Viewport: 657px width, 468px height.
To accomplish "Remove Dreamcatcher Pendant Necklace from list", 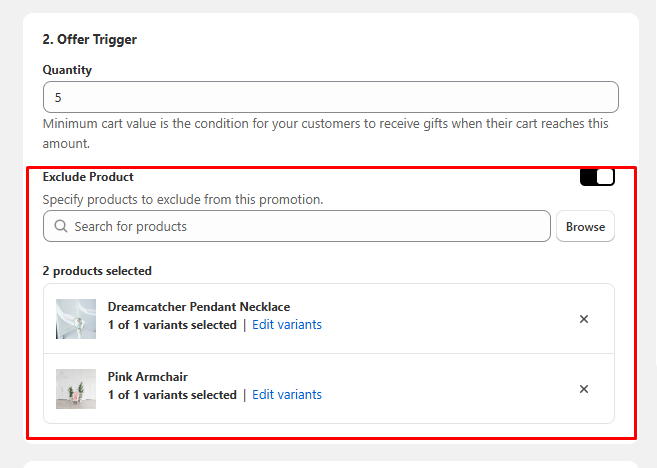I will 584,319.
